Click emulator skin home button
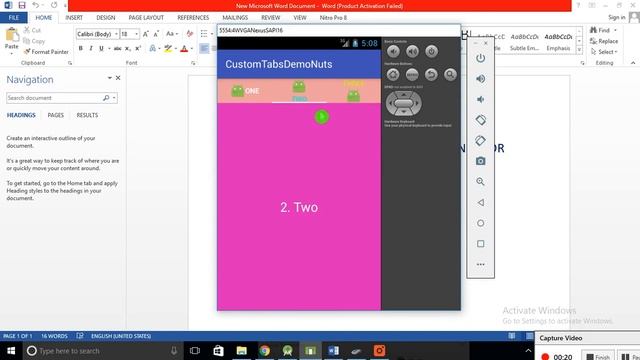This screenshot has height=360, width=640. coord(393,74)
